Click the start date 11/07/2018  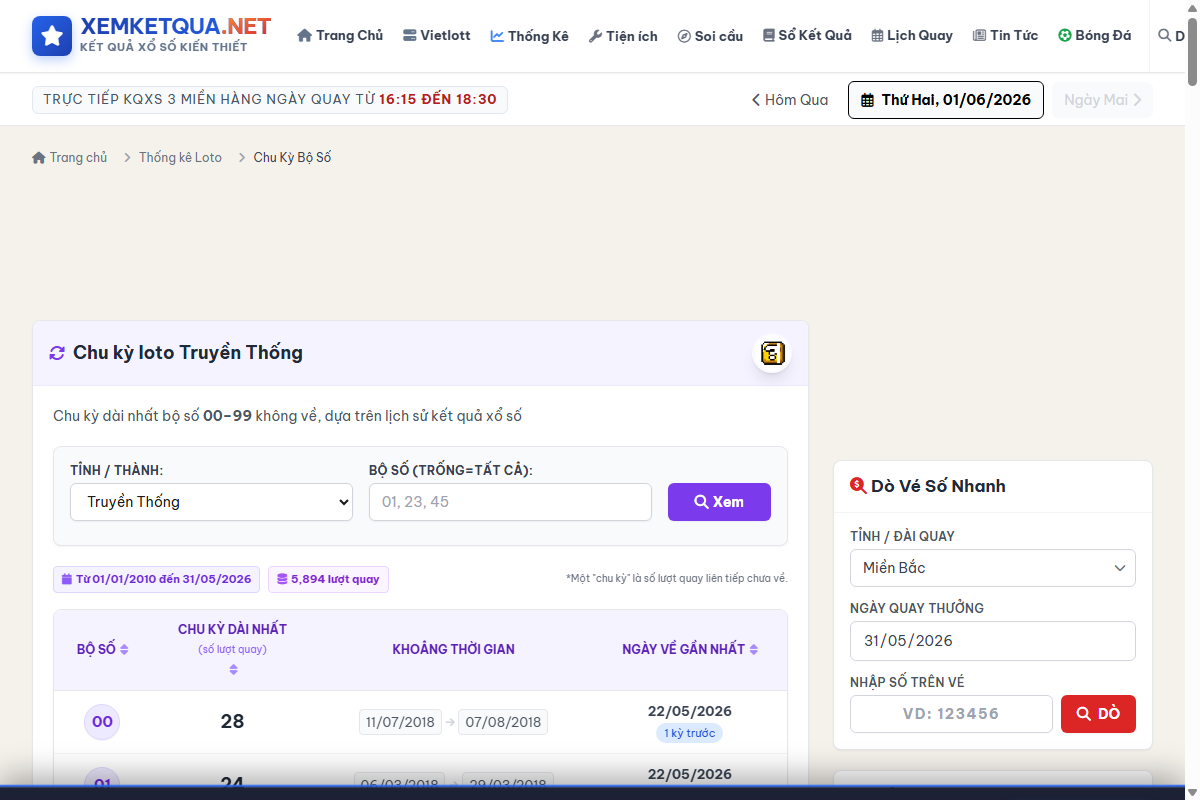(400, 722)
